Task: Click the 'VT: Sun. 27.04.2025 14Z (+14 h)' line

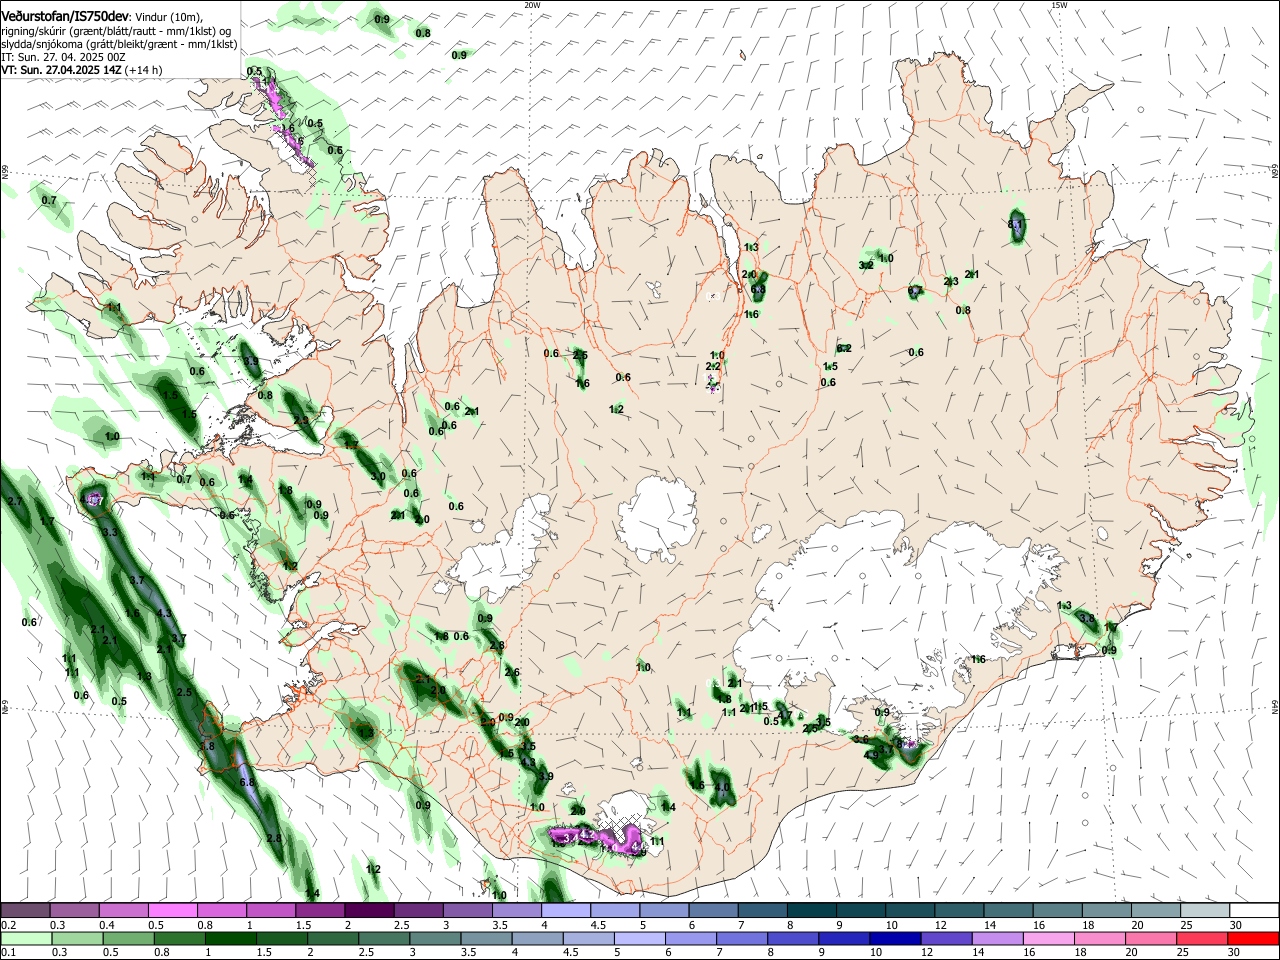Action: click(x=82, y=70)
